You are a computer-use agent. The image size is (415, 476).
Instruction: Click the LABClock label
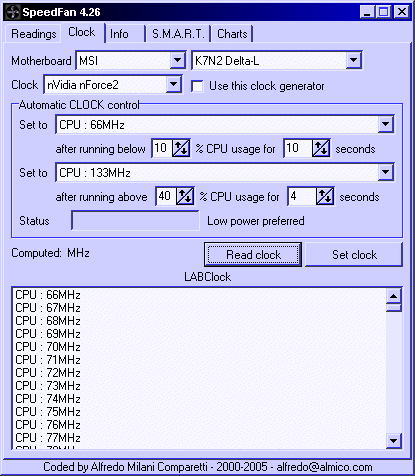tap(207, 277)
